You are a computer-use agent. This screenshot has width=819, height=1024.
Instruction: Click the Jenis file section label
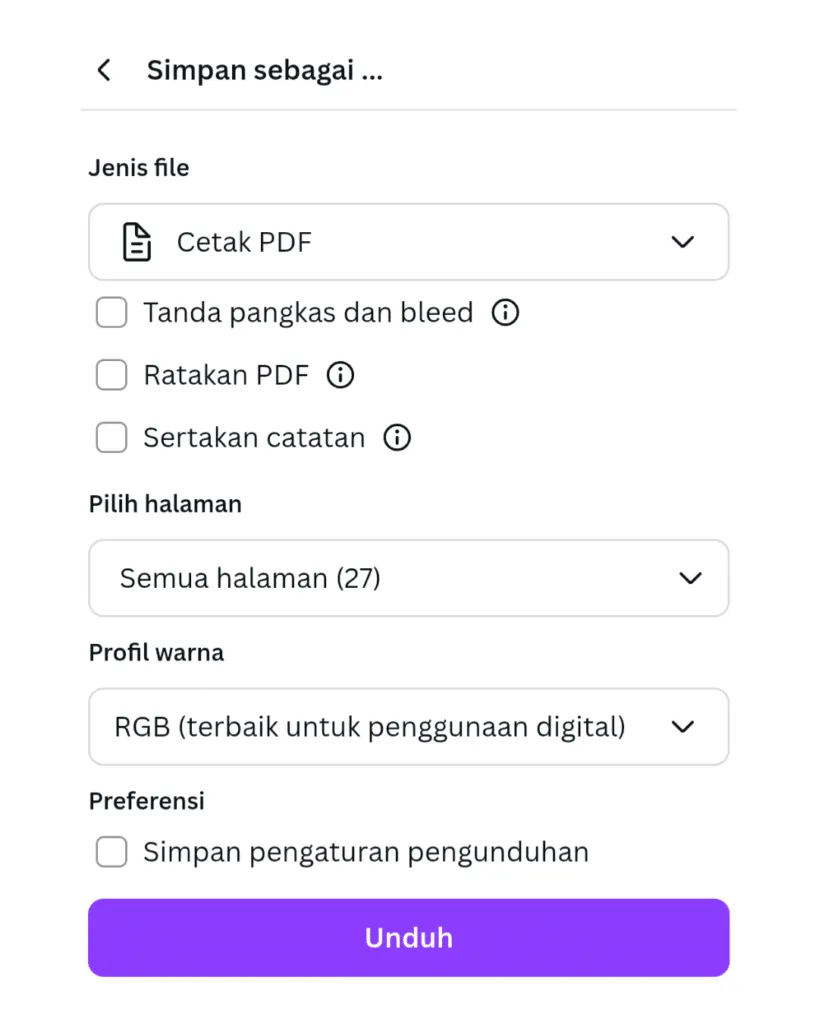(139, 168)
